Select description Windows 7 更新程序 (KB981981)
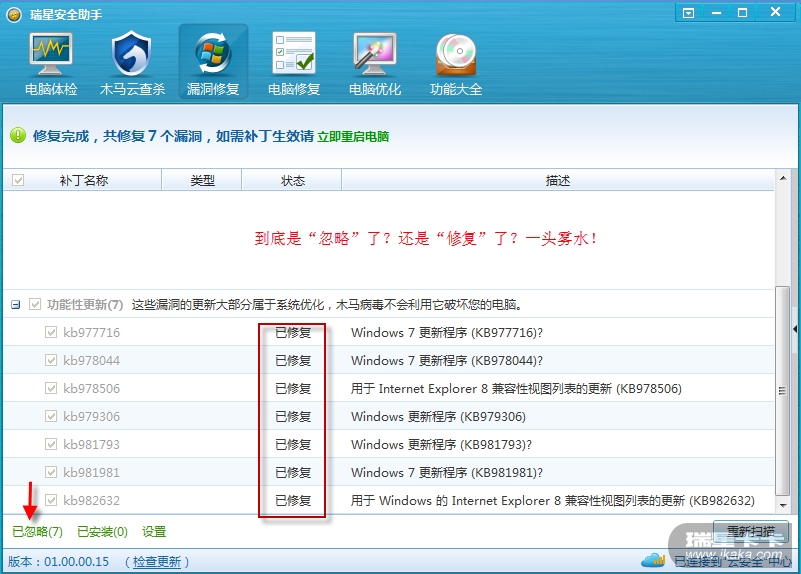The image size is (801, 574). click(447, 472)
